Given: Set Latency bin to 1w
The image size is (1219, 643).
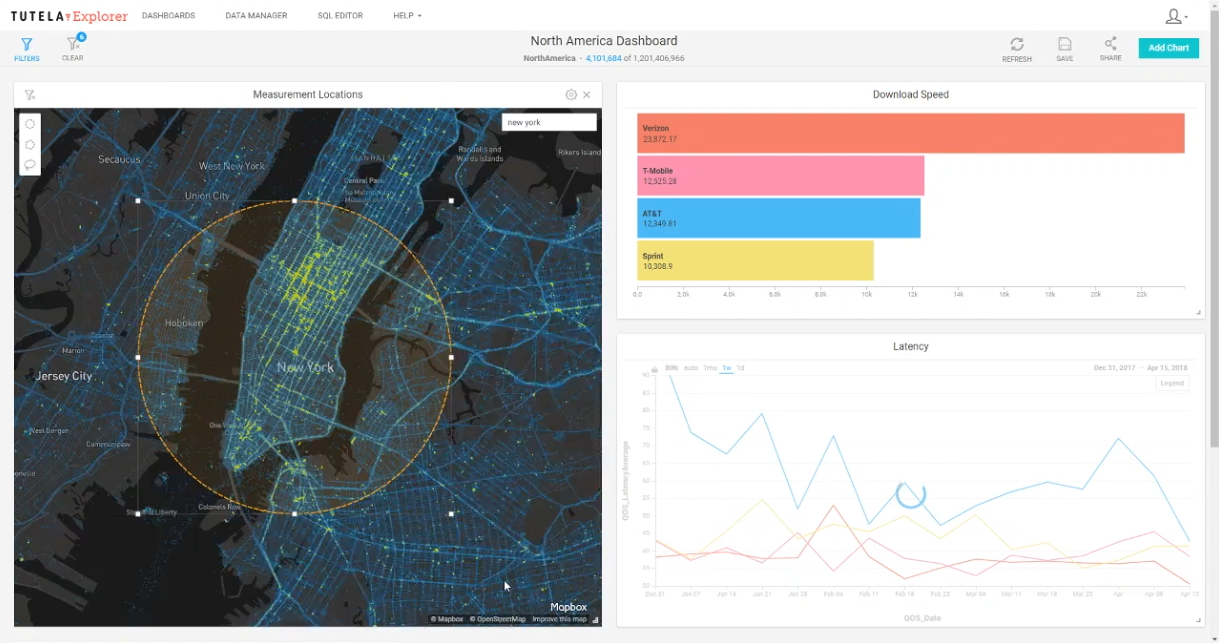Looking at the screenshot, I should 727,368.
